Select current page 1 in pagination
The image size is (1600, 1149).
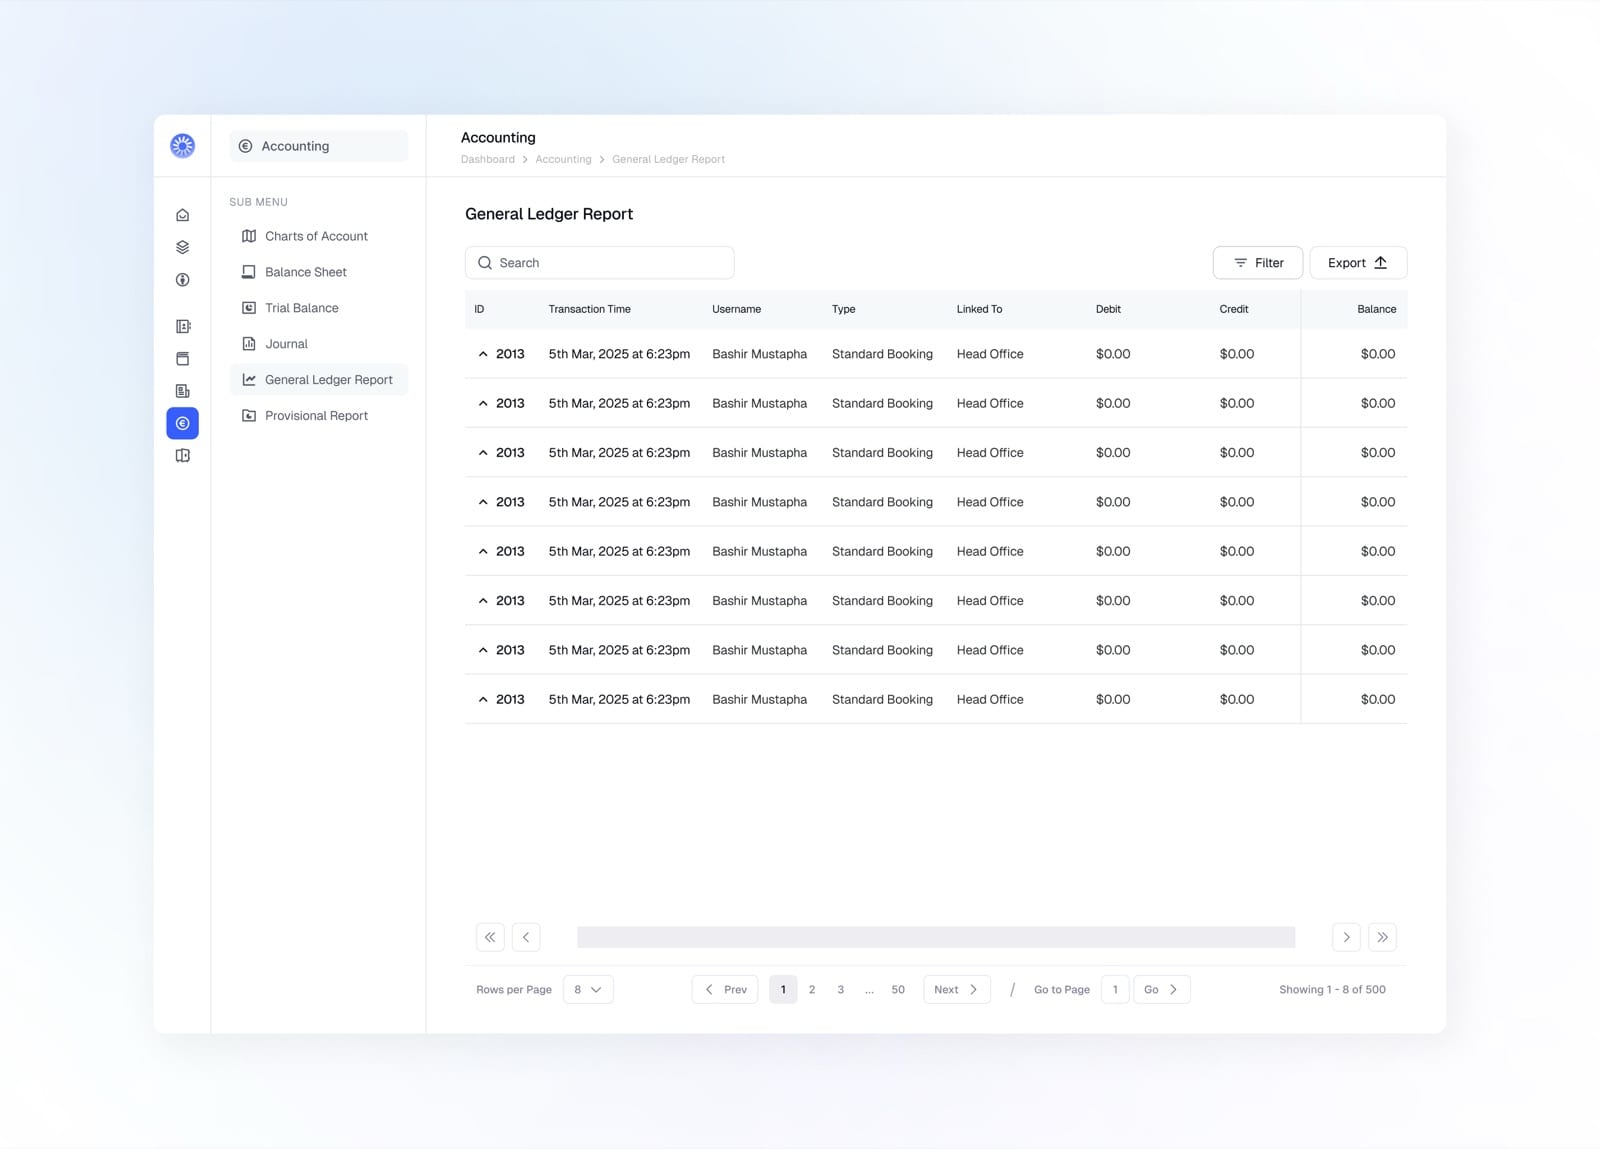pos(783,989)
